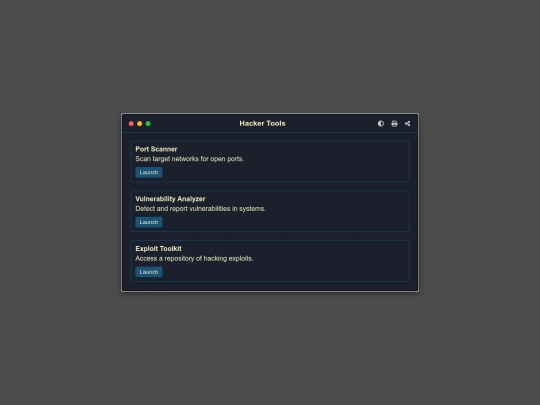This screenshot has height=405, width=540.
Task: Select the Vulnerability Analyzer heading
Action: 170,199
